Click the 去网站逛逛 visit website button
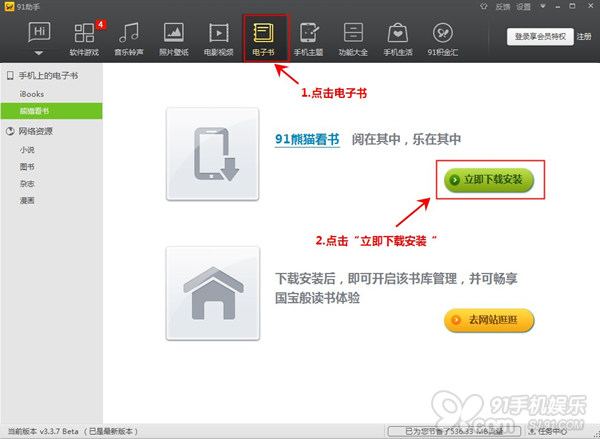Screen dimensions: 600x439 pyautogui.click(x=489, y=320)
